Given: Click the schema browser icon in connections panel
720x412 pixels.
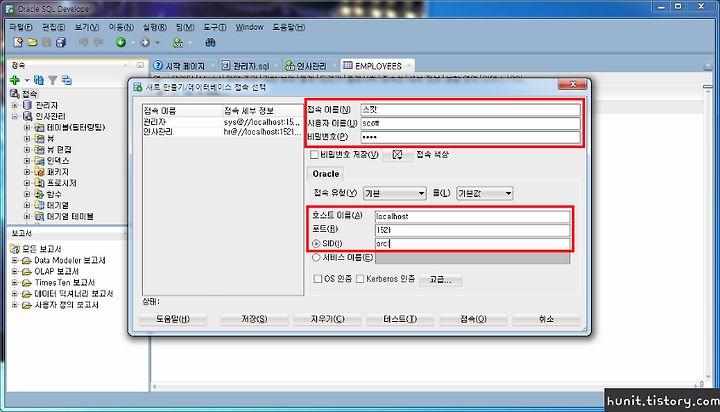Looking at the screenshot, I should coord(67,80).
